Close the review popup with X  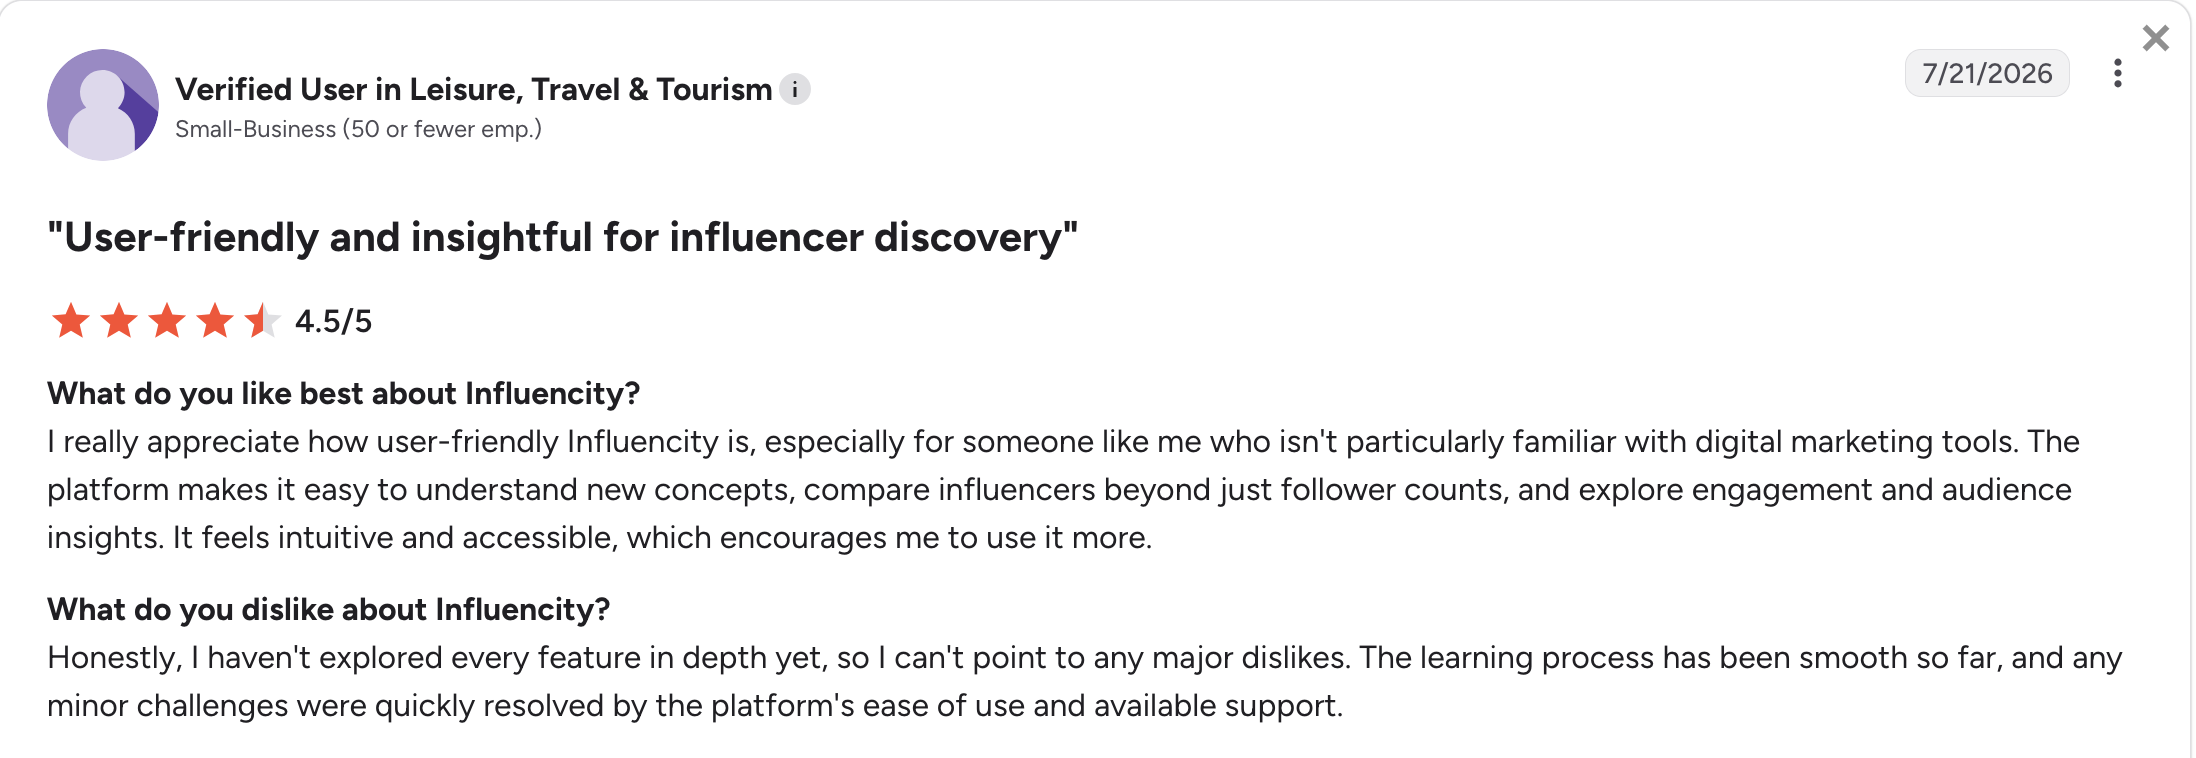(2156, 38)
